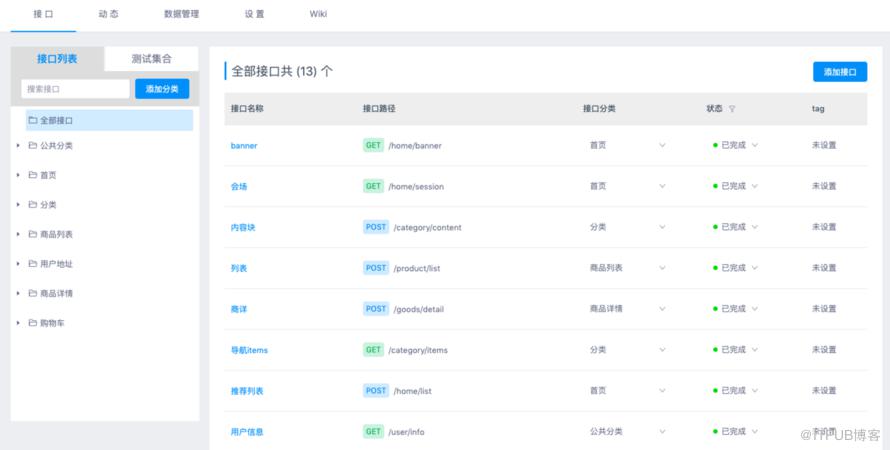Open the banner interface link

[244, 146]
